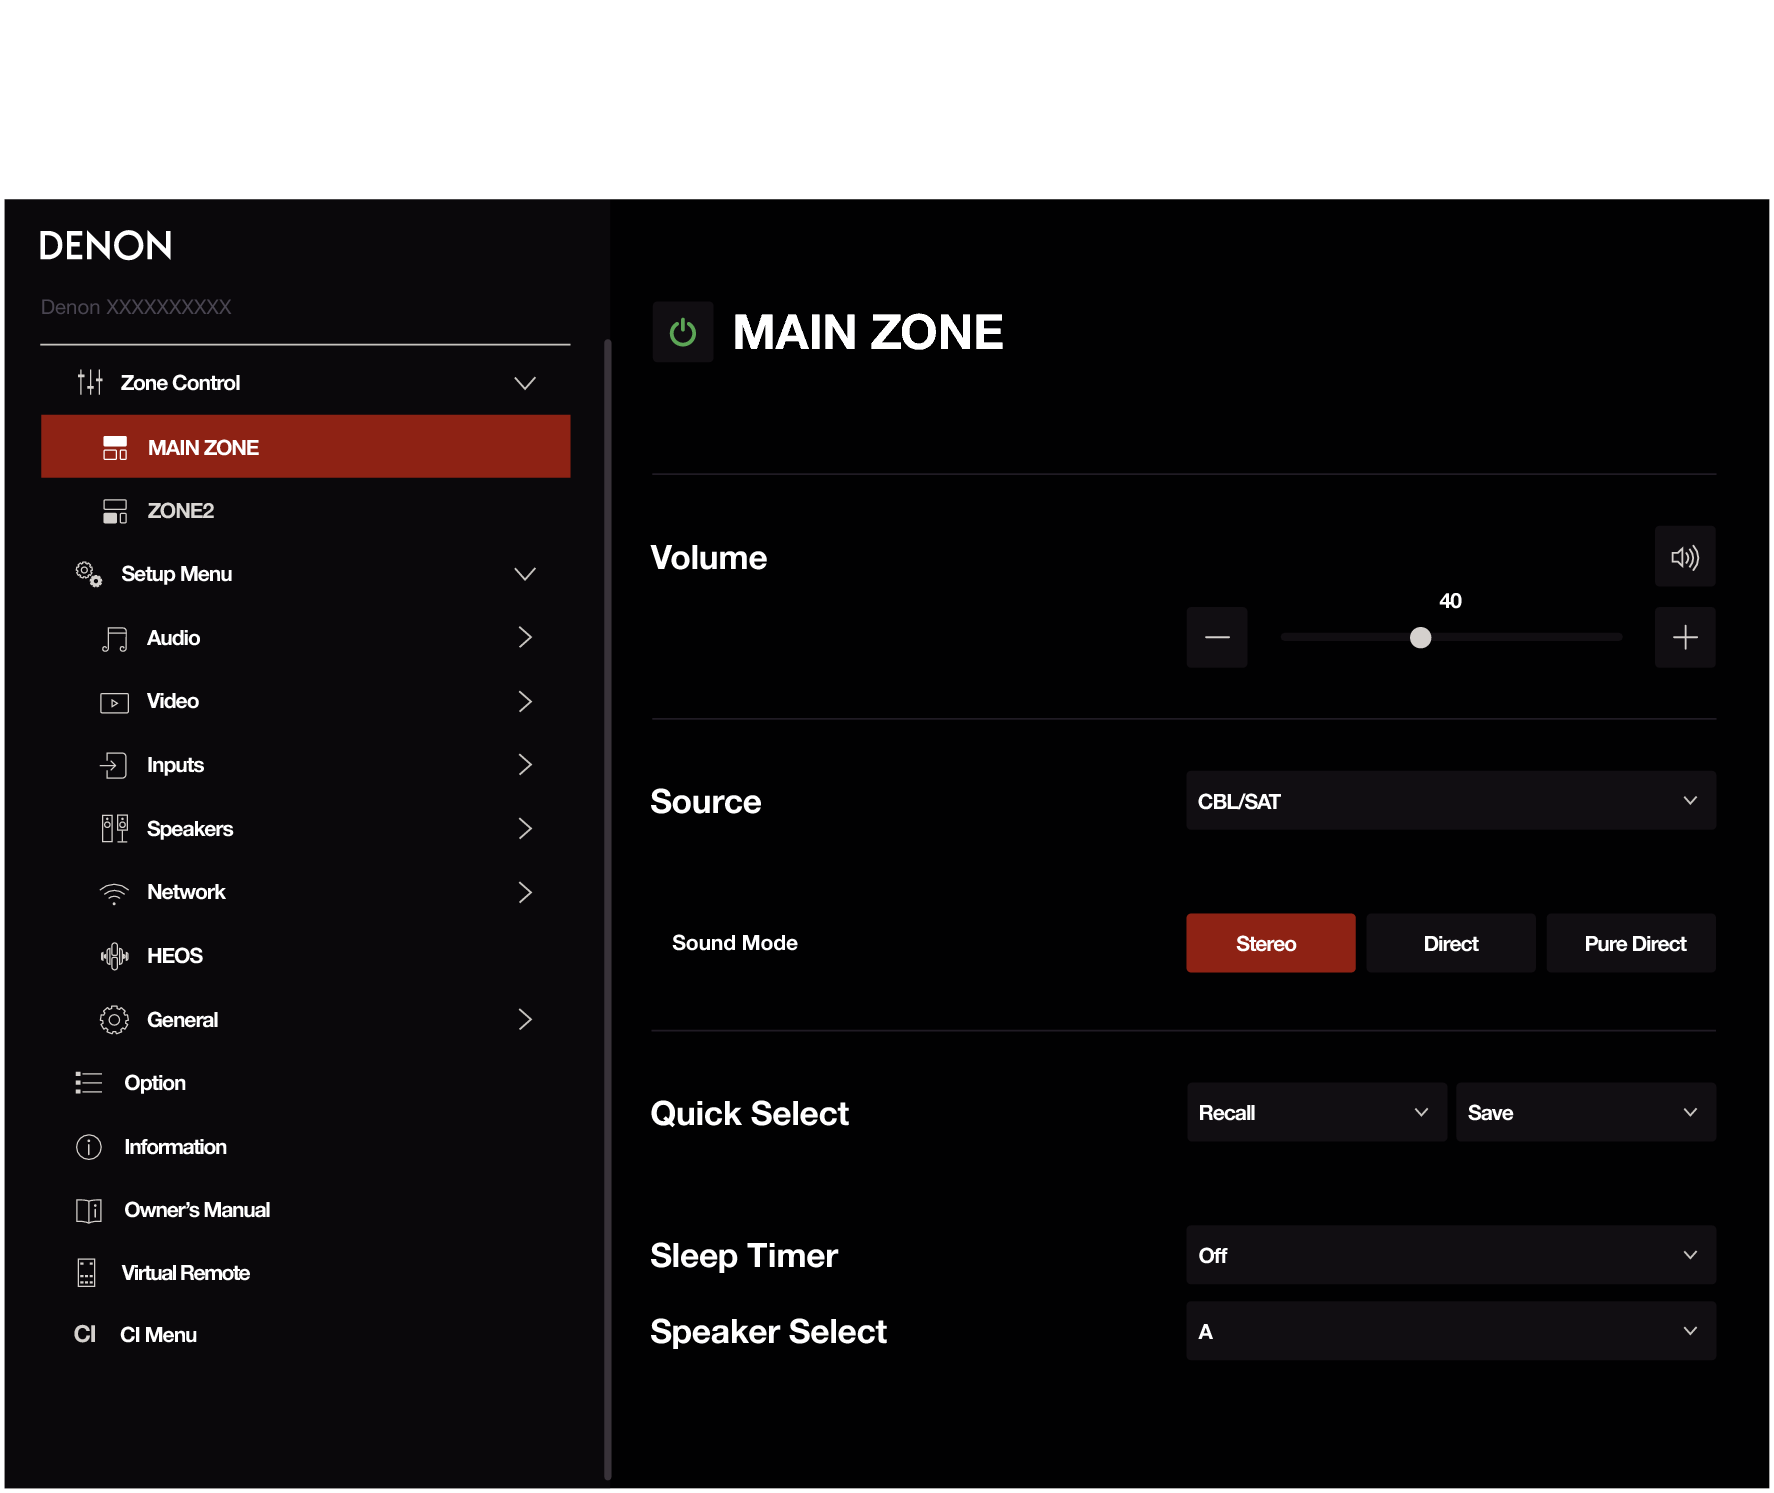Click the Speakers icon in sidebar
Viewport: 1774px width, 1493px height.
point(115,829)
